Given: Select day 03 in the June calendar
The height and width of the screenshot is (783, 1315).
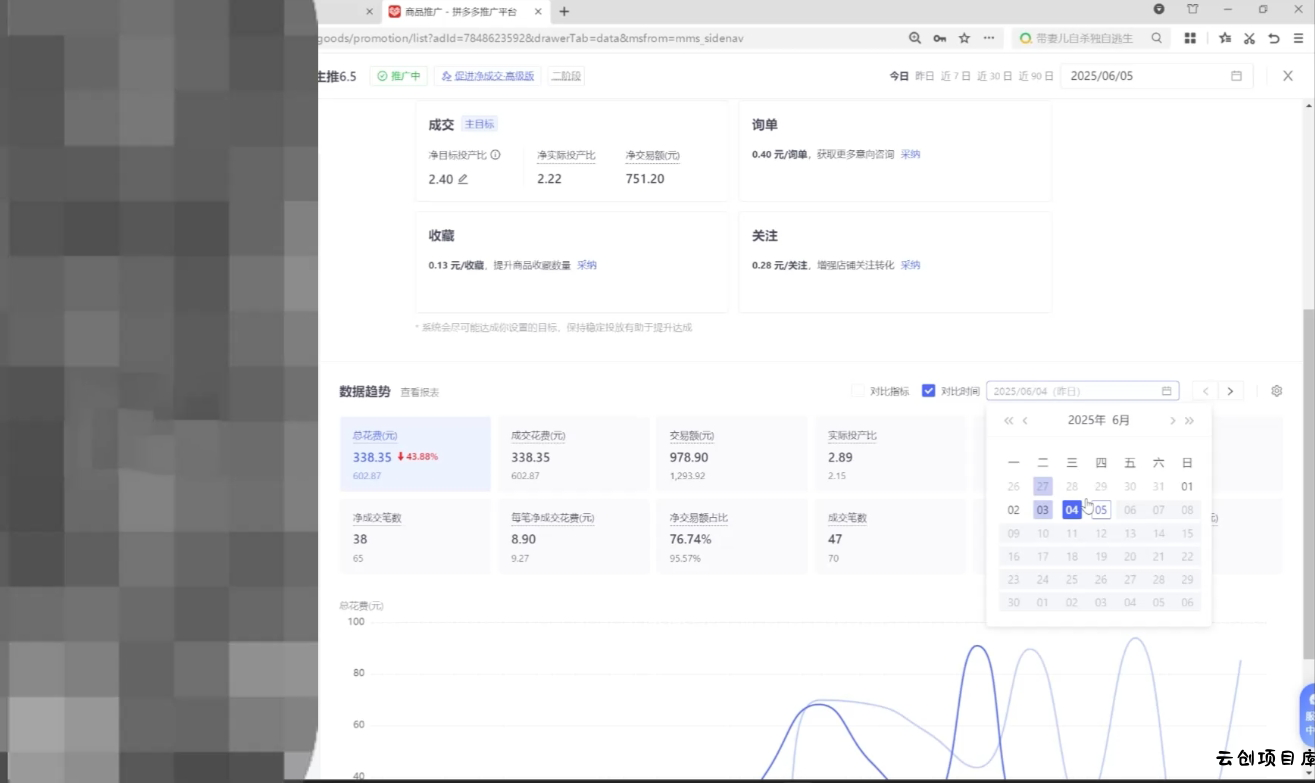Looking at the screenshot, I should coord(1042,510).
